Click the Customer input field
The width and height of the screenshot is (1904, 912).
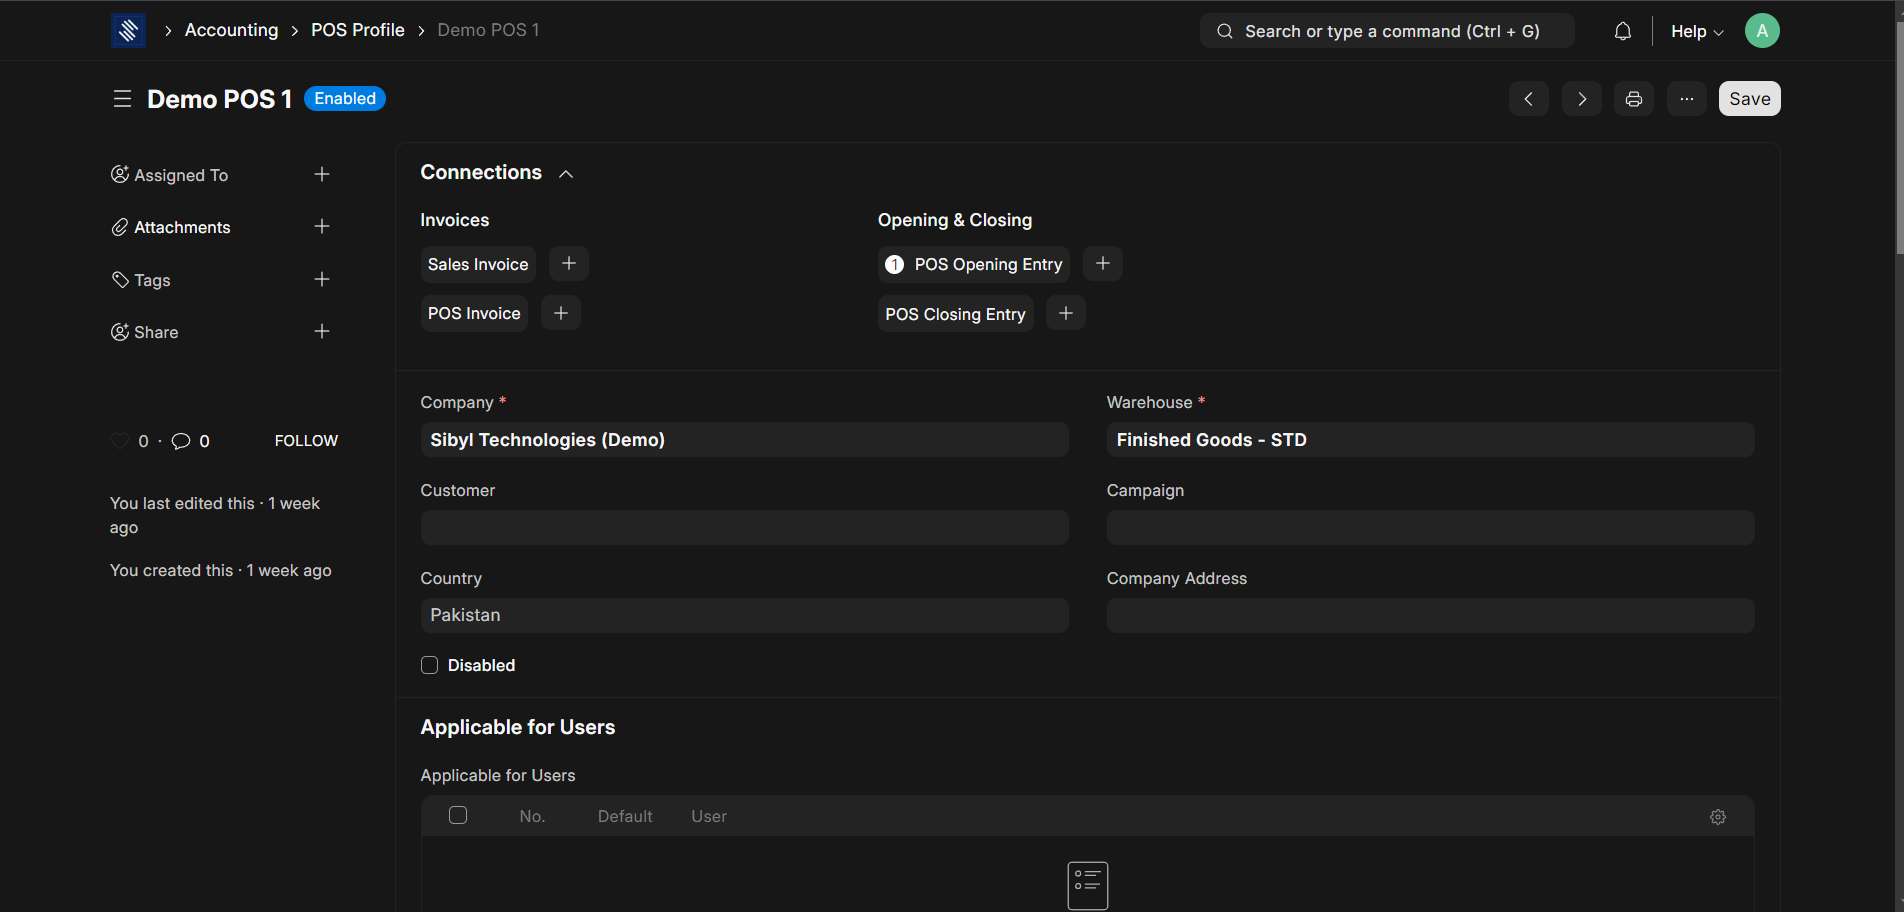click(744, 528)
